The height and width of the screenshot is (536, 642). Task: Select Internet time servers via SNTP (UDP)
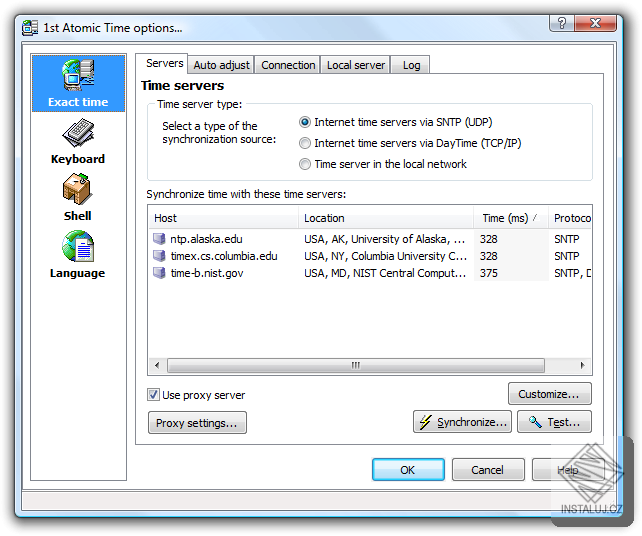305,122
